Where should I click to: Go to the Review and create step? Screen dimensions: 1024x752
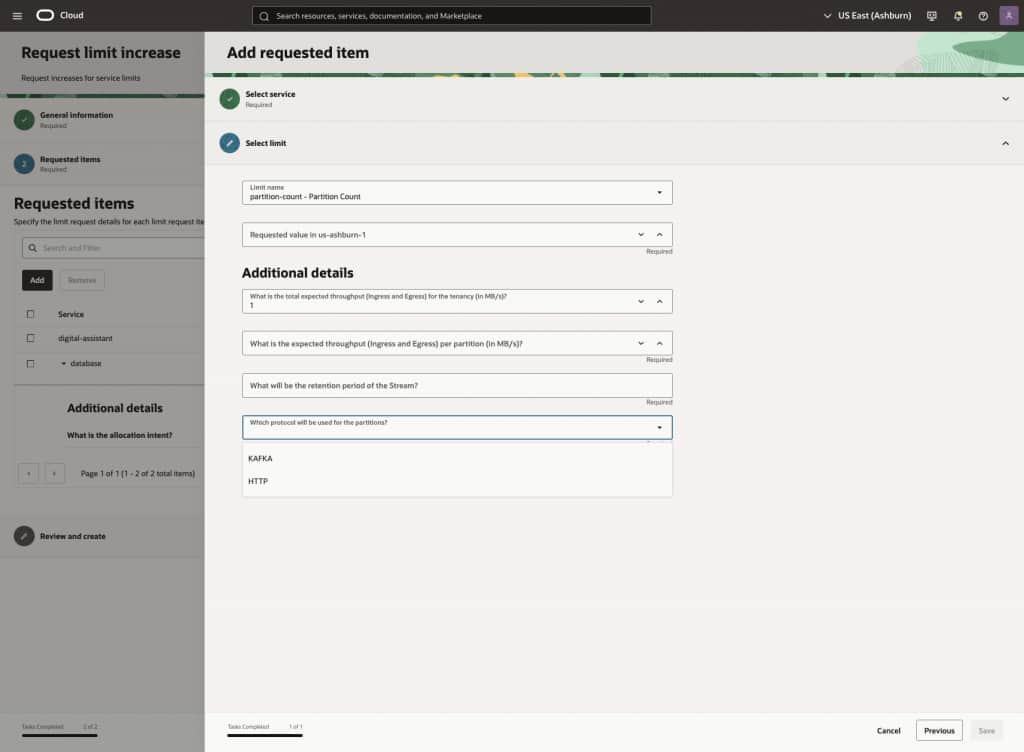click(x=72, y=536)
